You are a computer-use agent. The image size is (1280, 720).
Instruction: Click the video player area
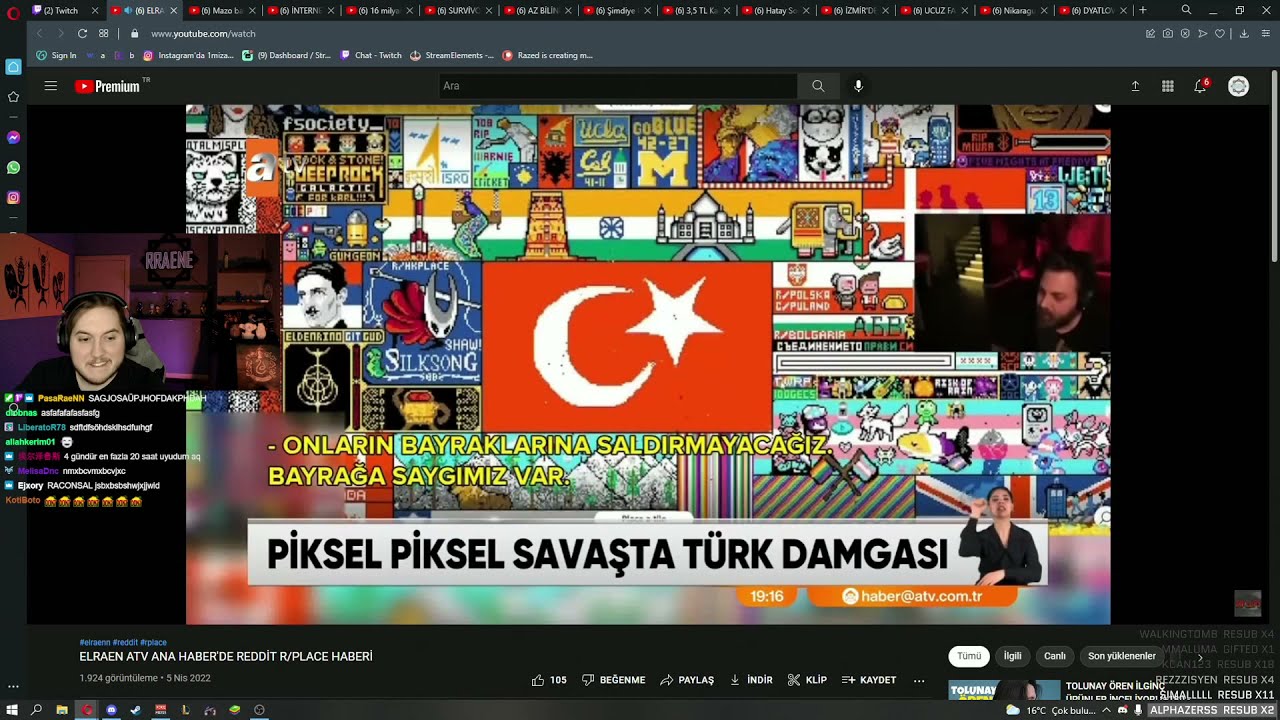[648, 364]
